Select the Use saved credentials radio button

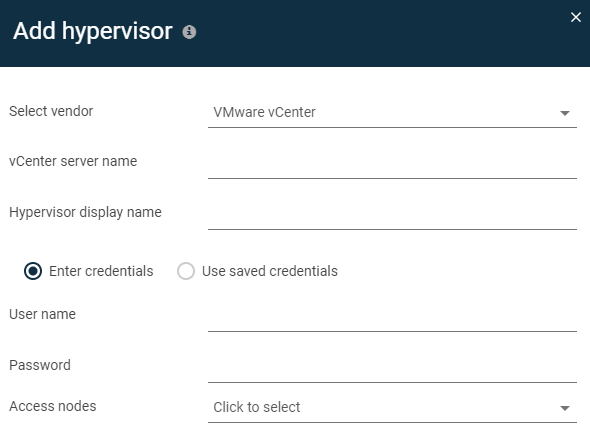click(x=186, y=271)
